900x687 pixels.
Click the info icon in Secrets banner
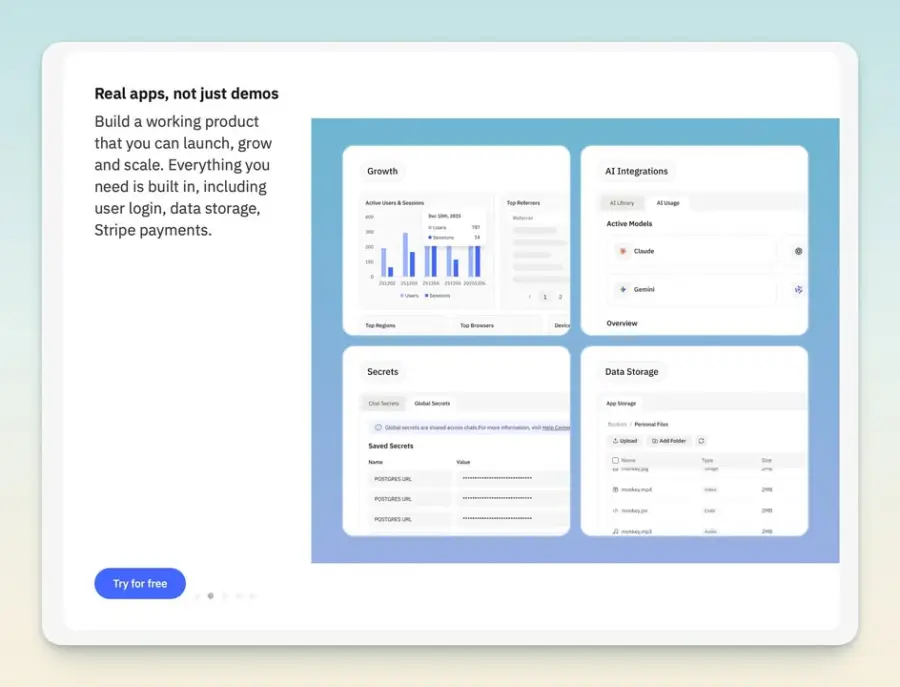coord(378,428)
